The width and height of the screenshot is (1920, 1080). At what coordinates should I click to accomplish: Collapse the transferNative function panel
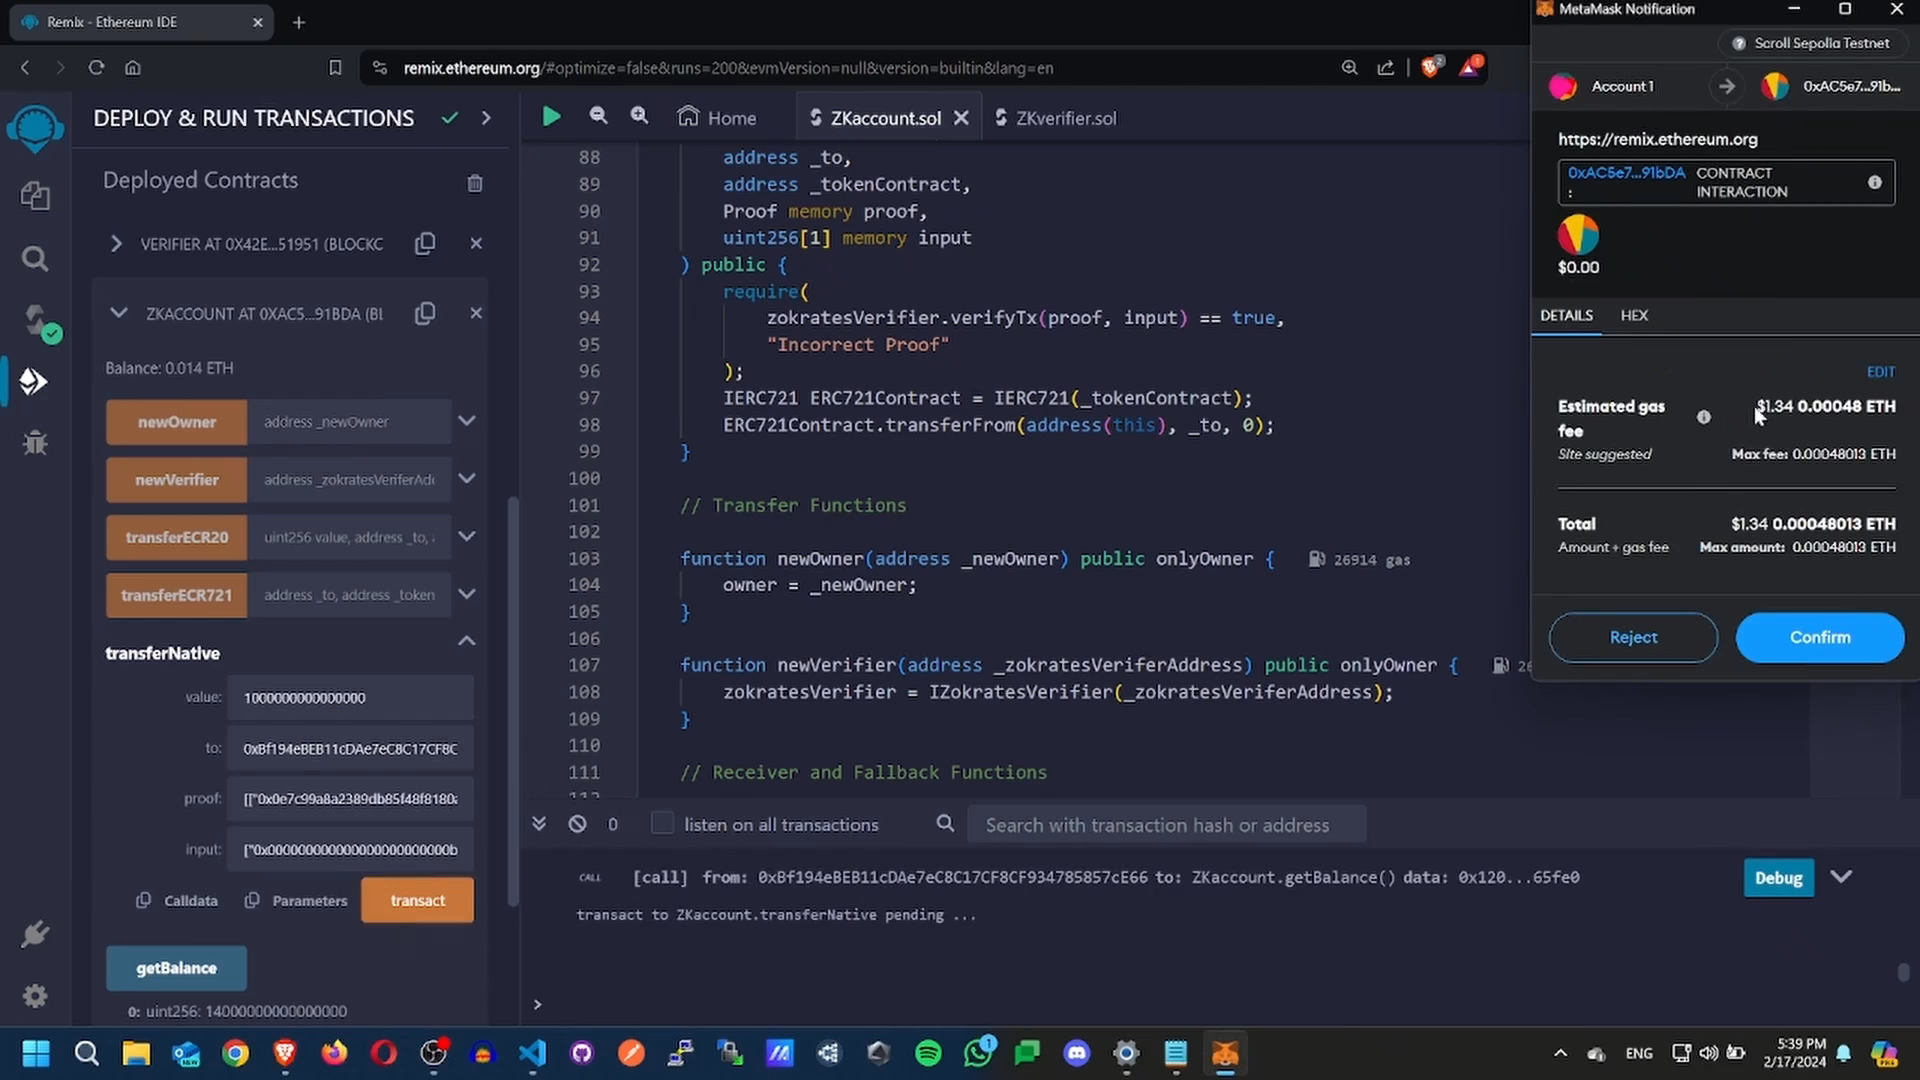click(466, 641)
